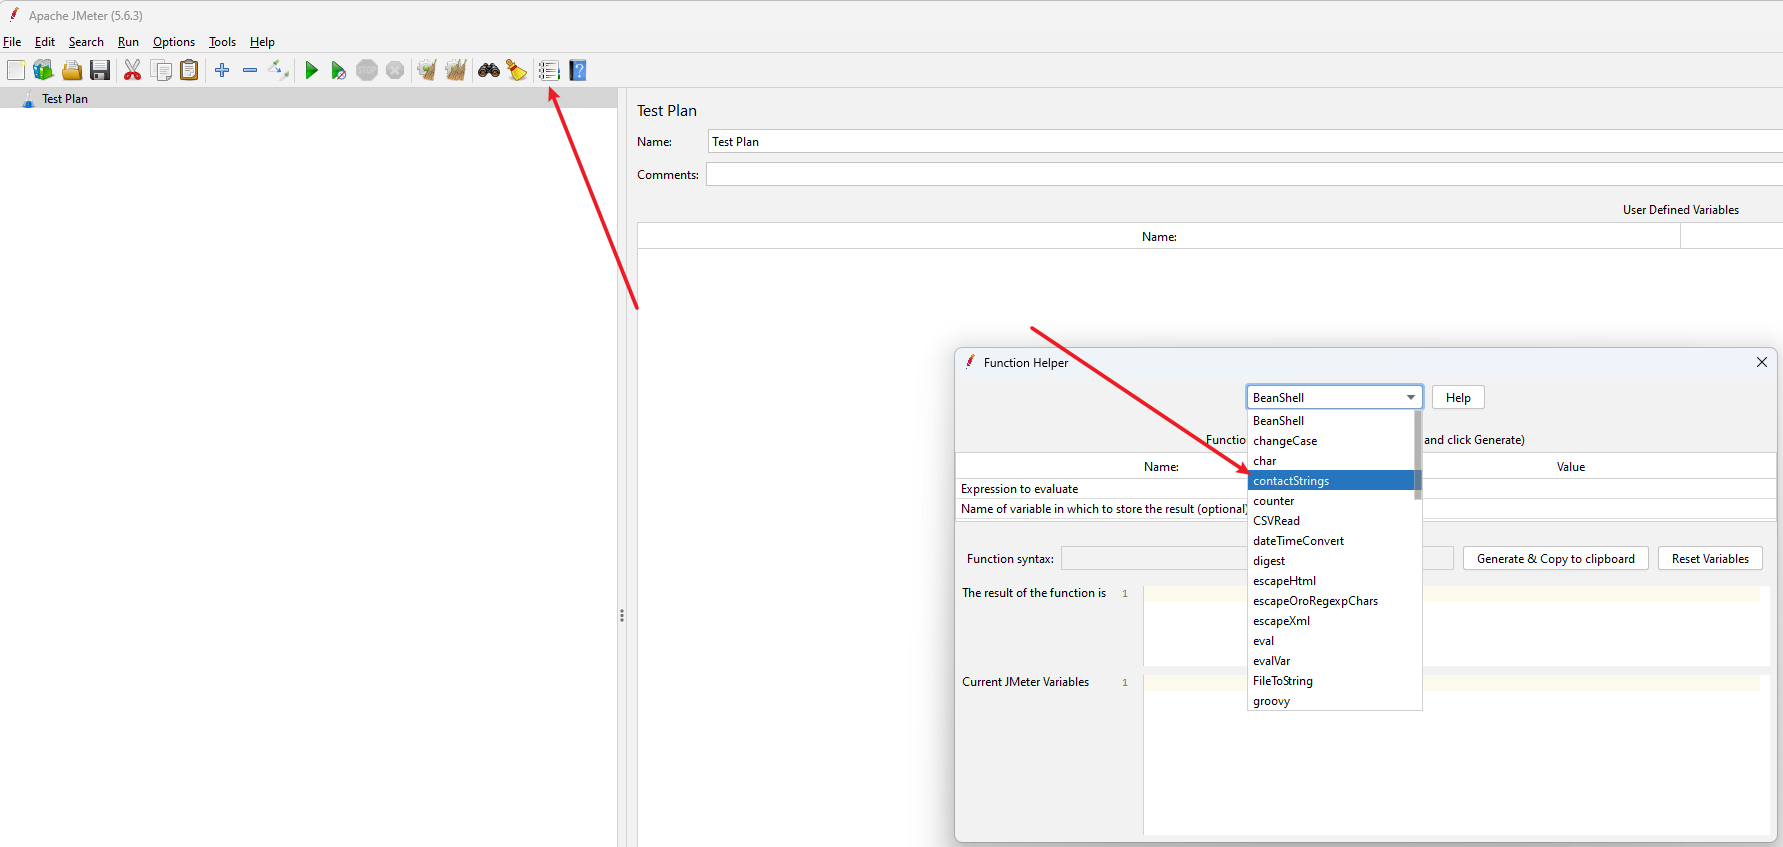Click the Save test plan floppy icon

(x=100, y=70)
